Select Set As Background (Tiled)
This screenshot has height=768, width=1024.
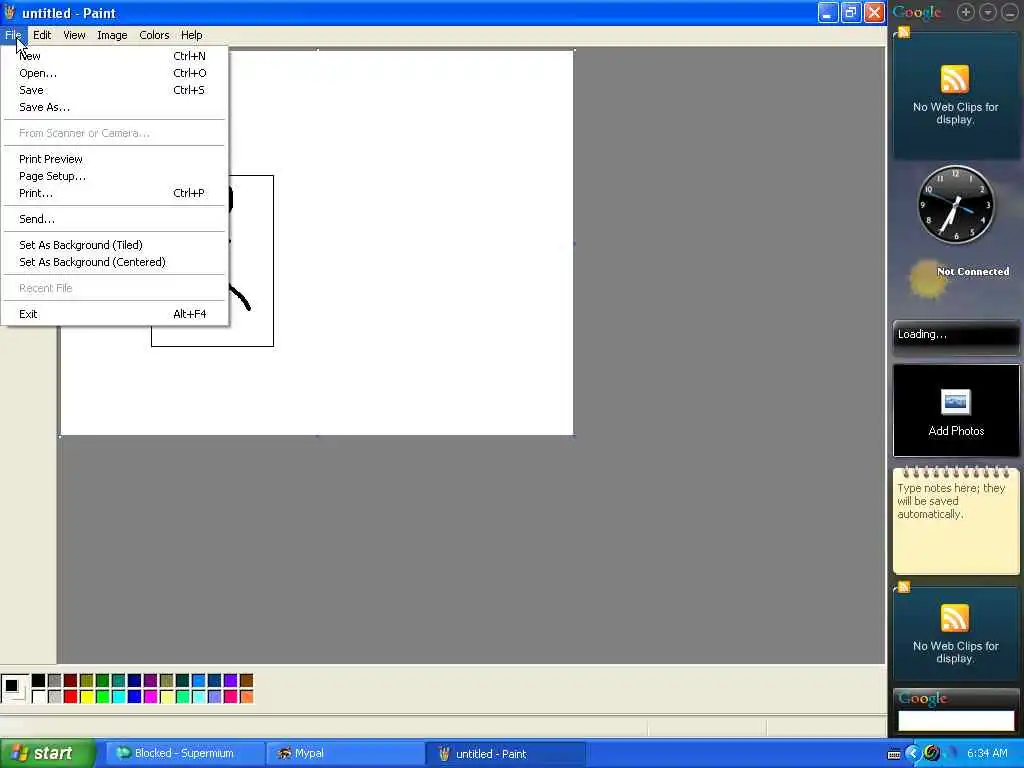(115, 245)
